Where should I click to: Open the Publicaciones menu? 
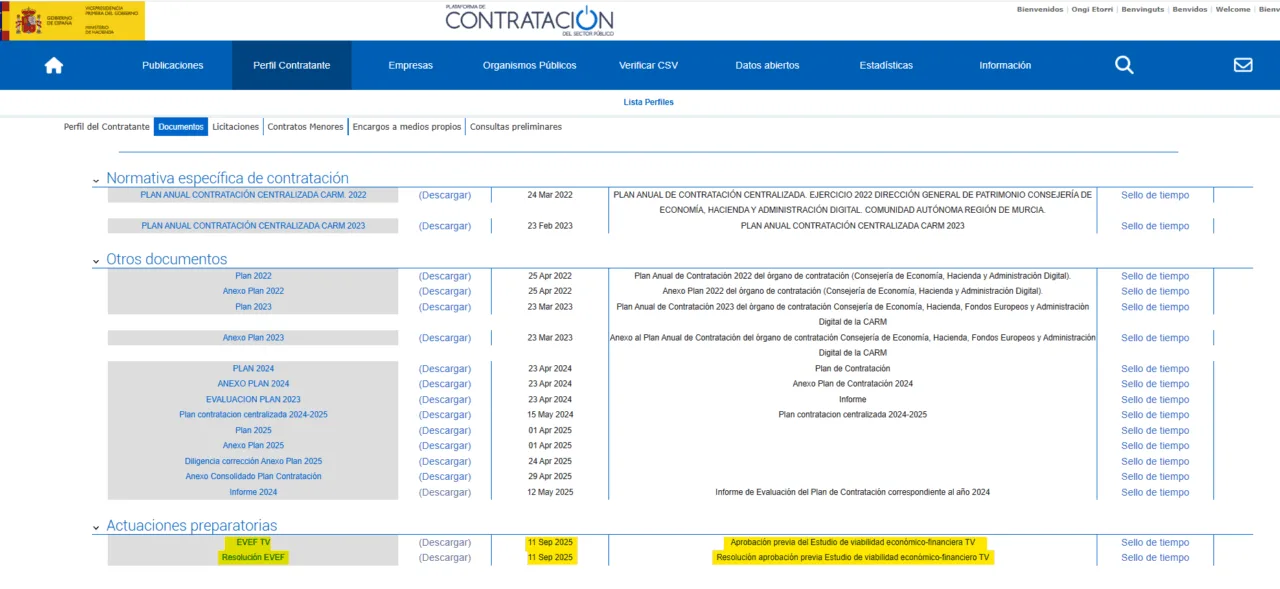coord(173,65)
